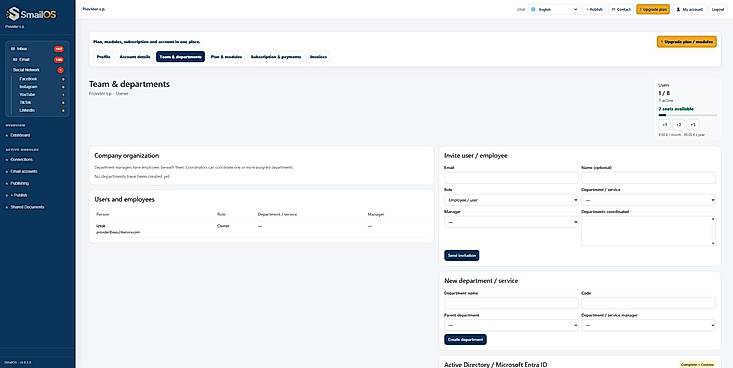The width and height of the screenshot is (733, 368).
Task: Click Send invitation button
Action: (x=461, y=256)
